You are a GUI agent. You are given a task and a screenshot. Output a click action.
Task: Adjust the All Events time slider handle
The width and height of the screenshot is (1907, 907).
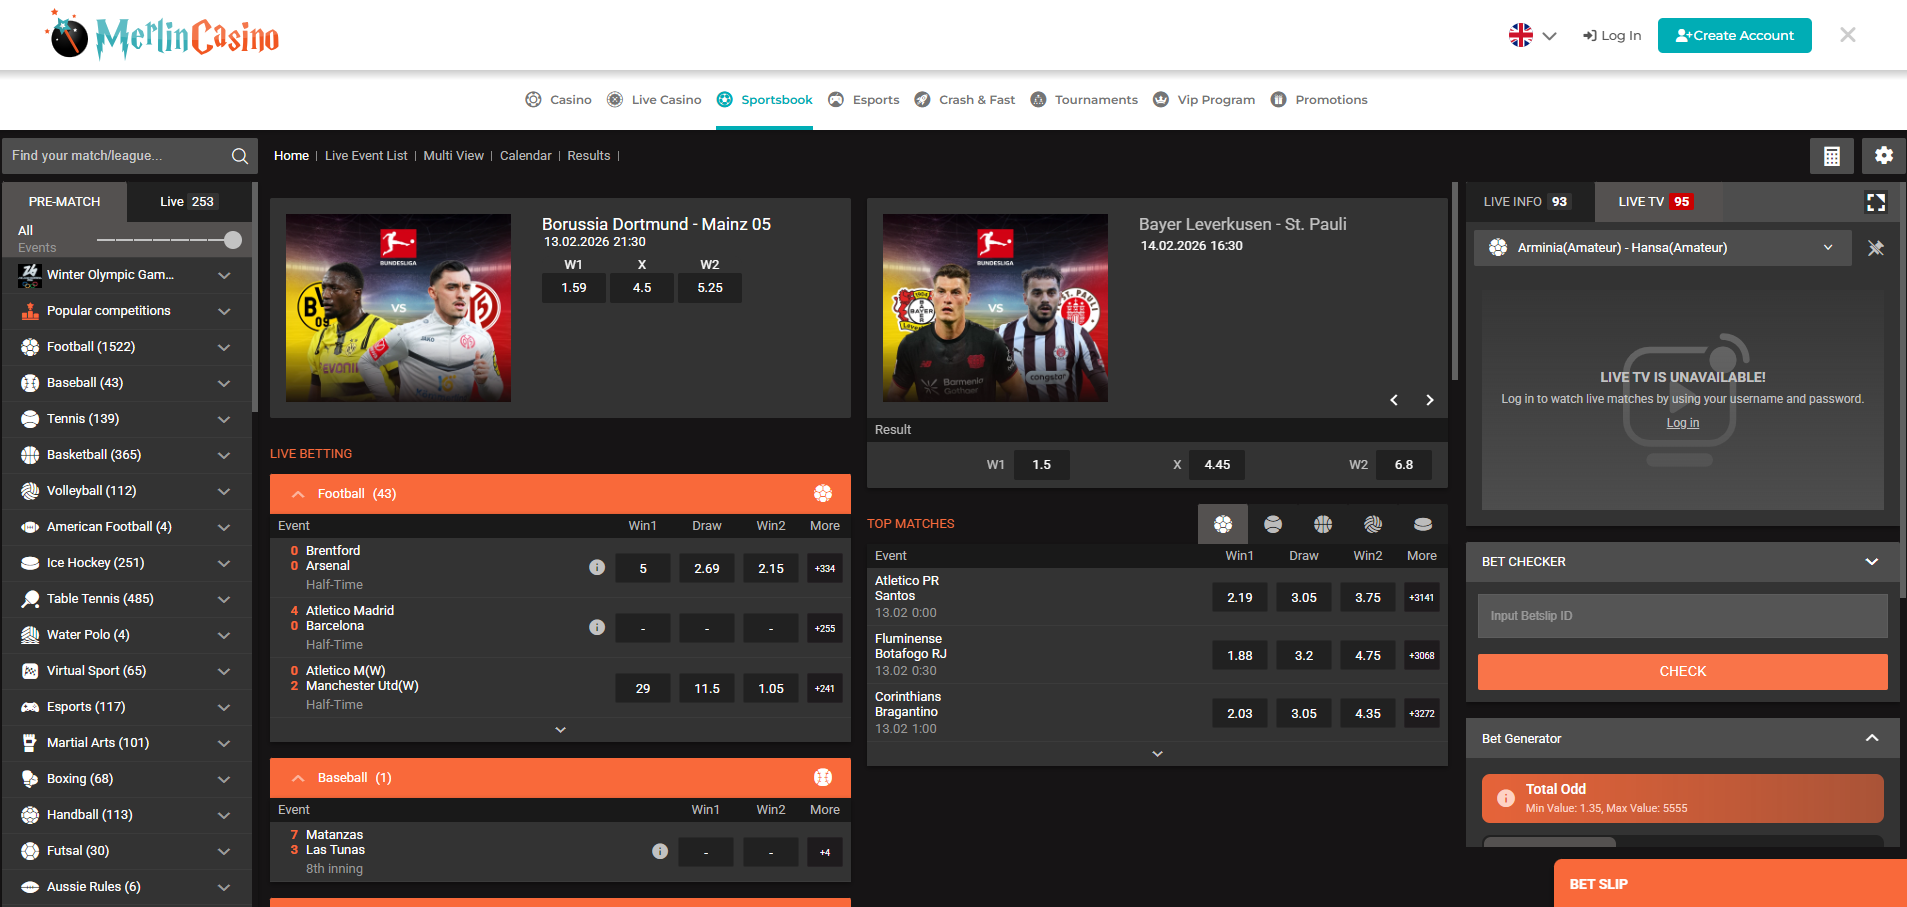(x=233, y=240)
